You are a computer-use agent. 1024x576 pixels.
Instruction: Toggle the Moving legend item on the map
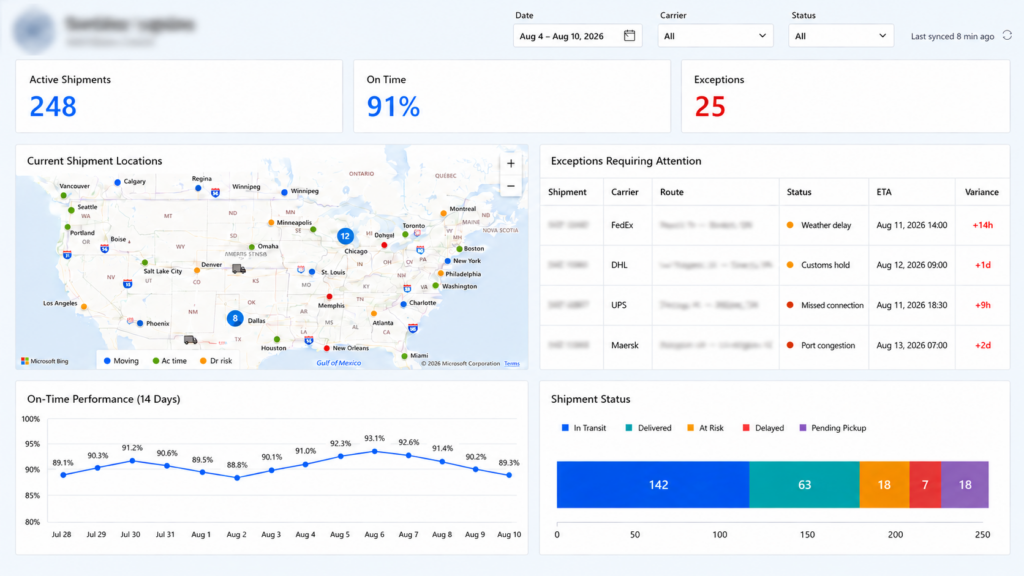point(121,360)
